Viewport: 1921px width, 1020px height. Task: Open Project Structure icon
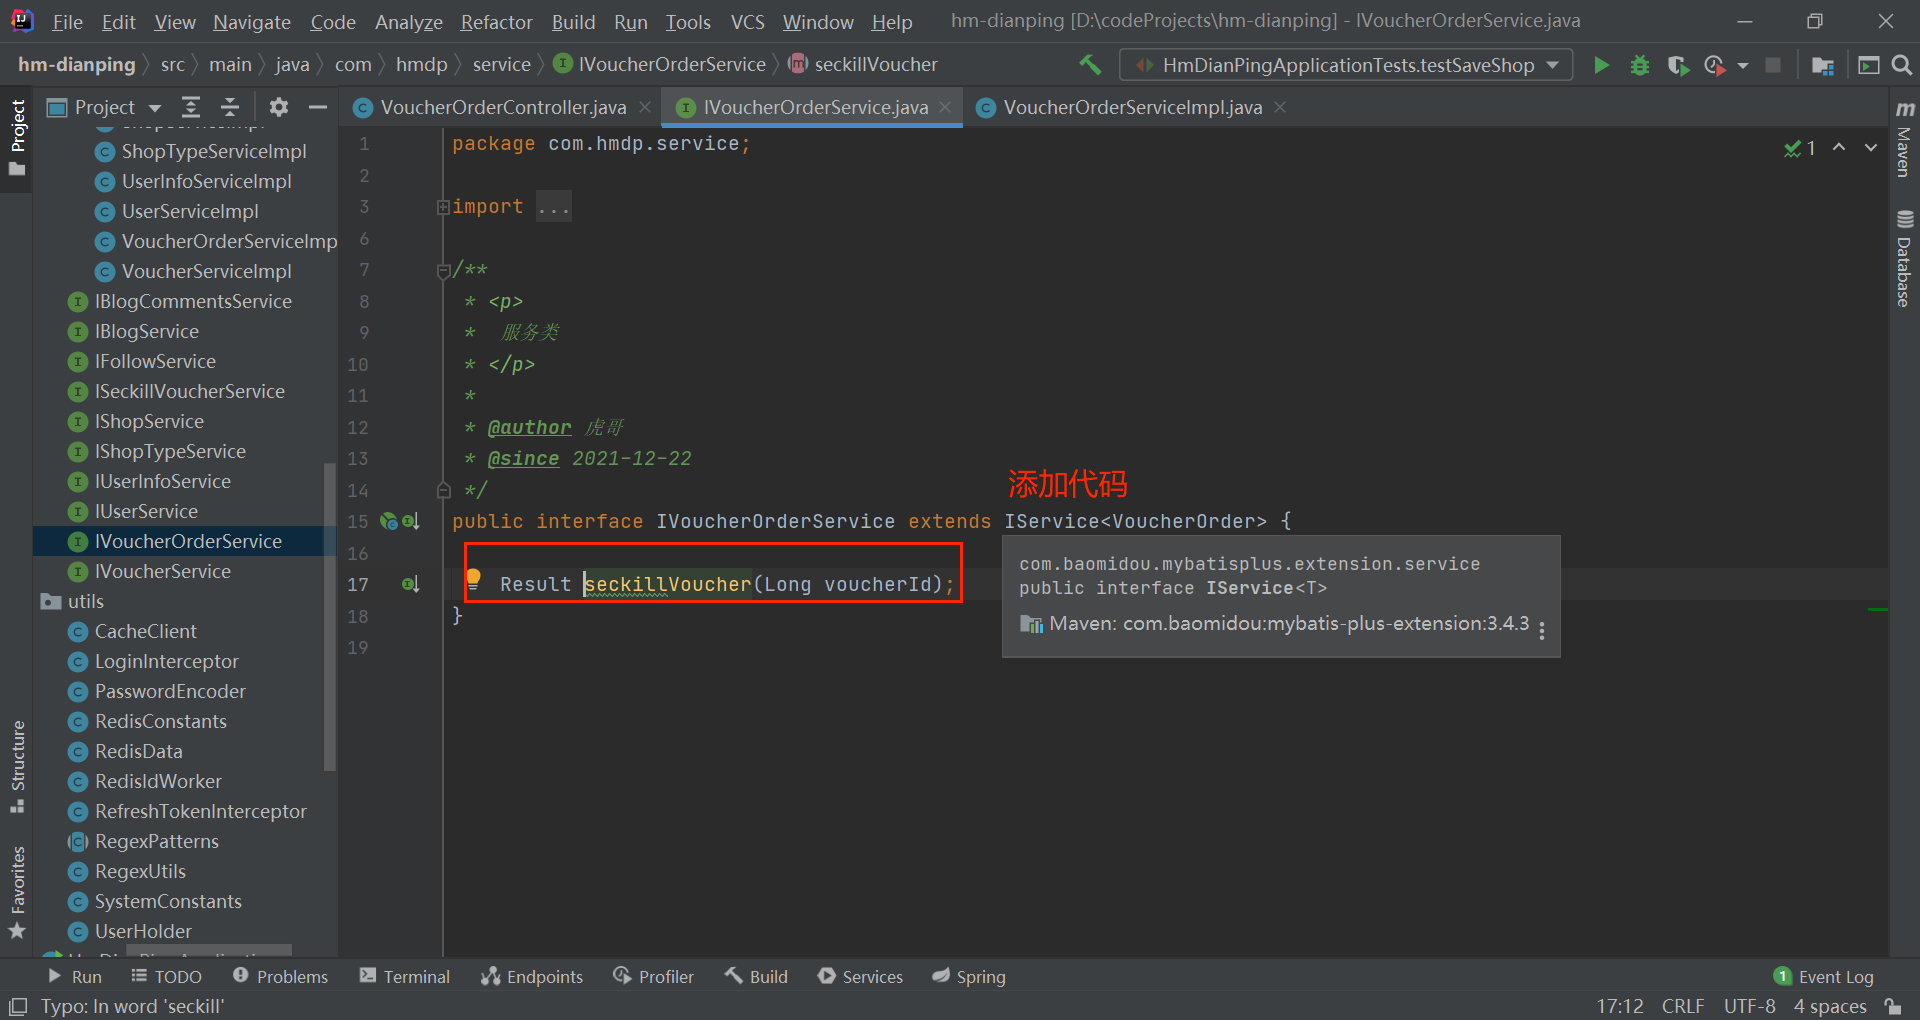(1823, 65)
